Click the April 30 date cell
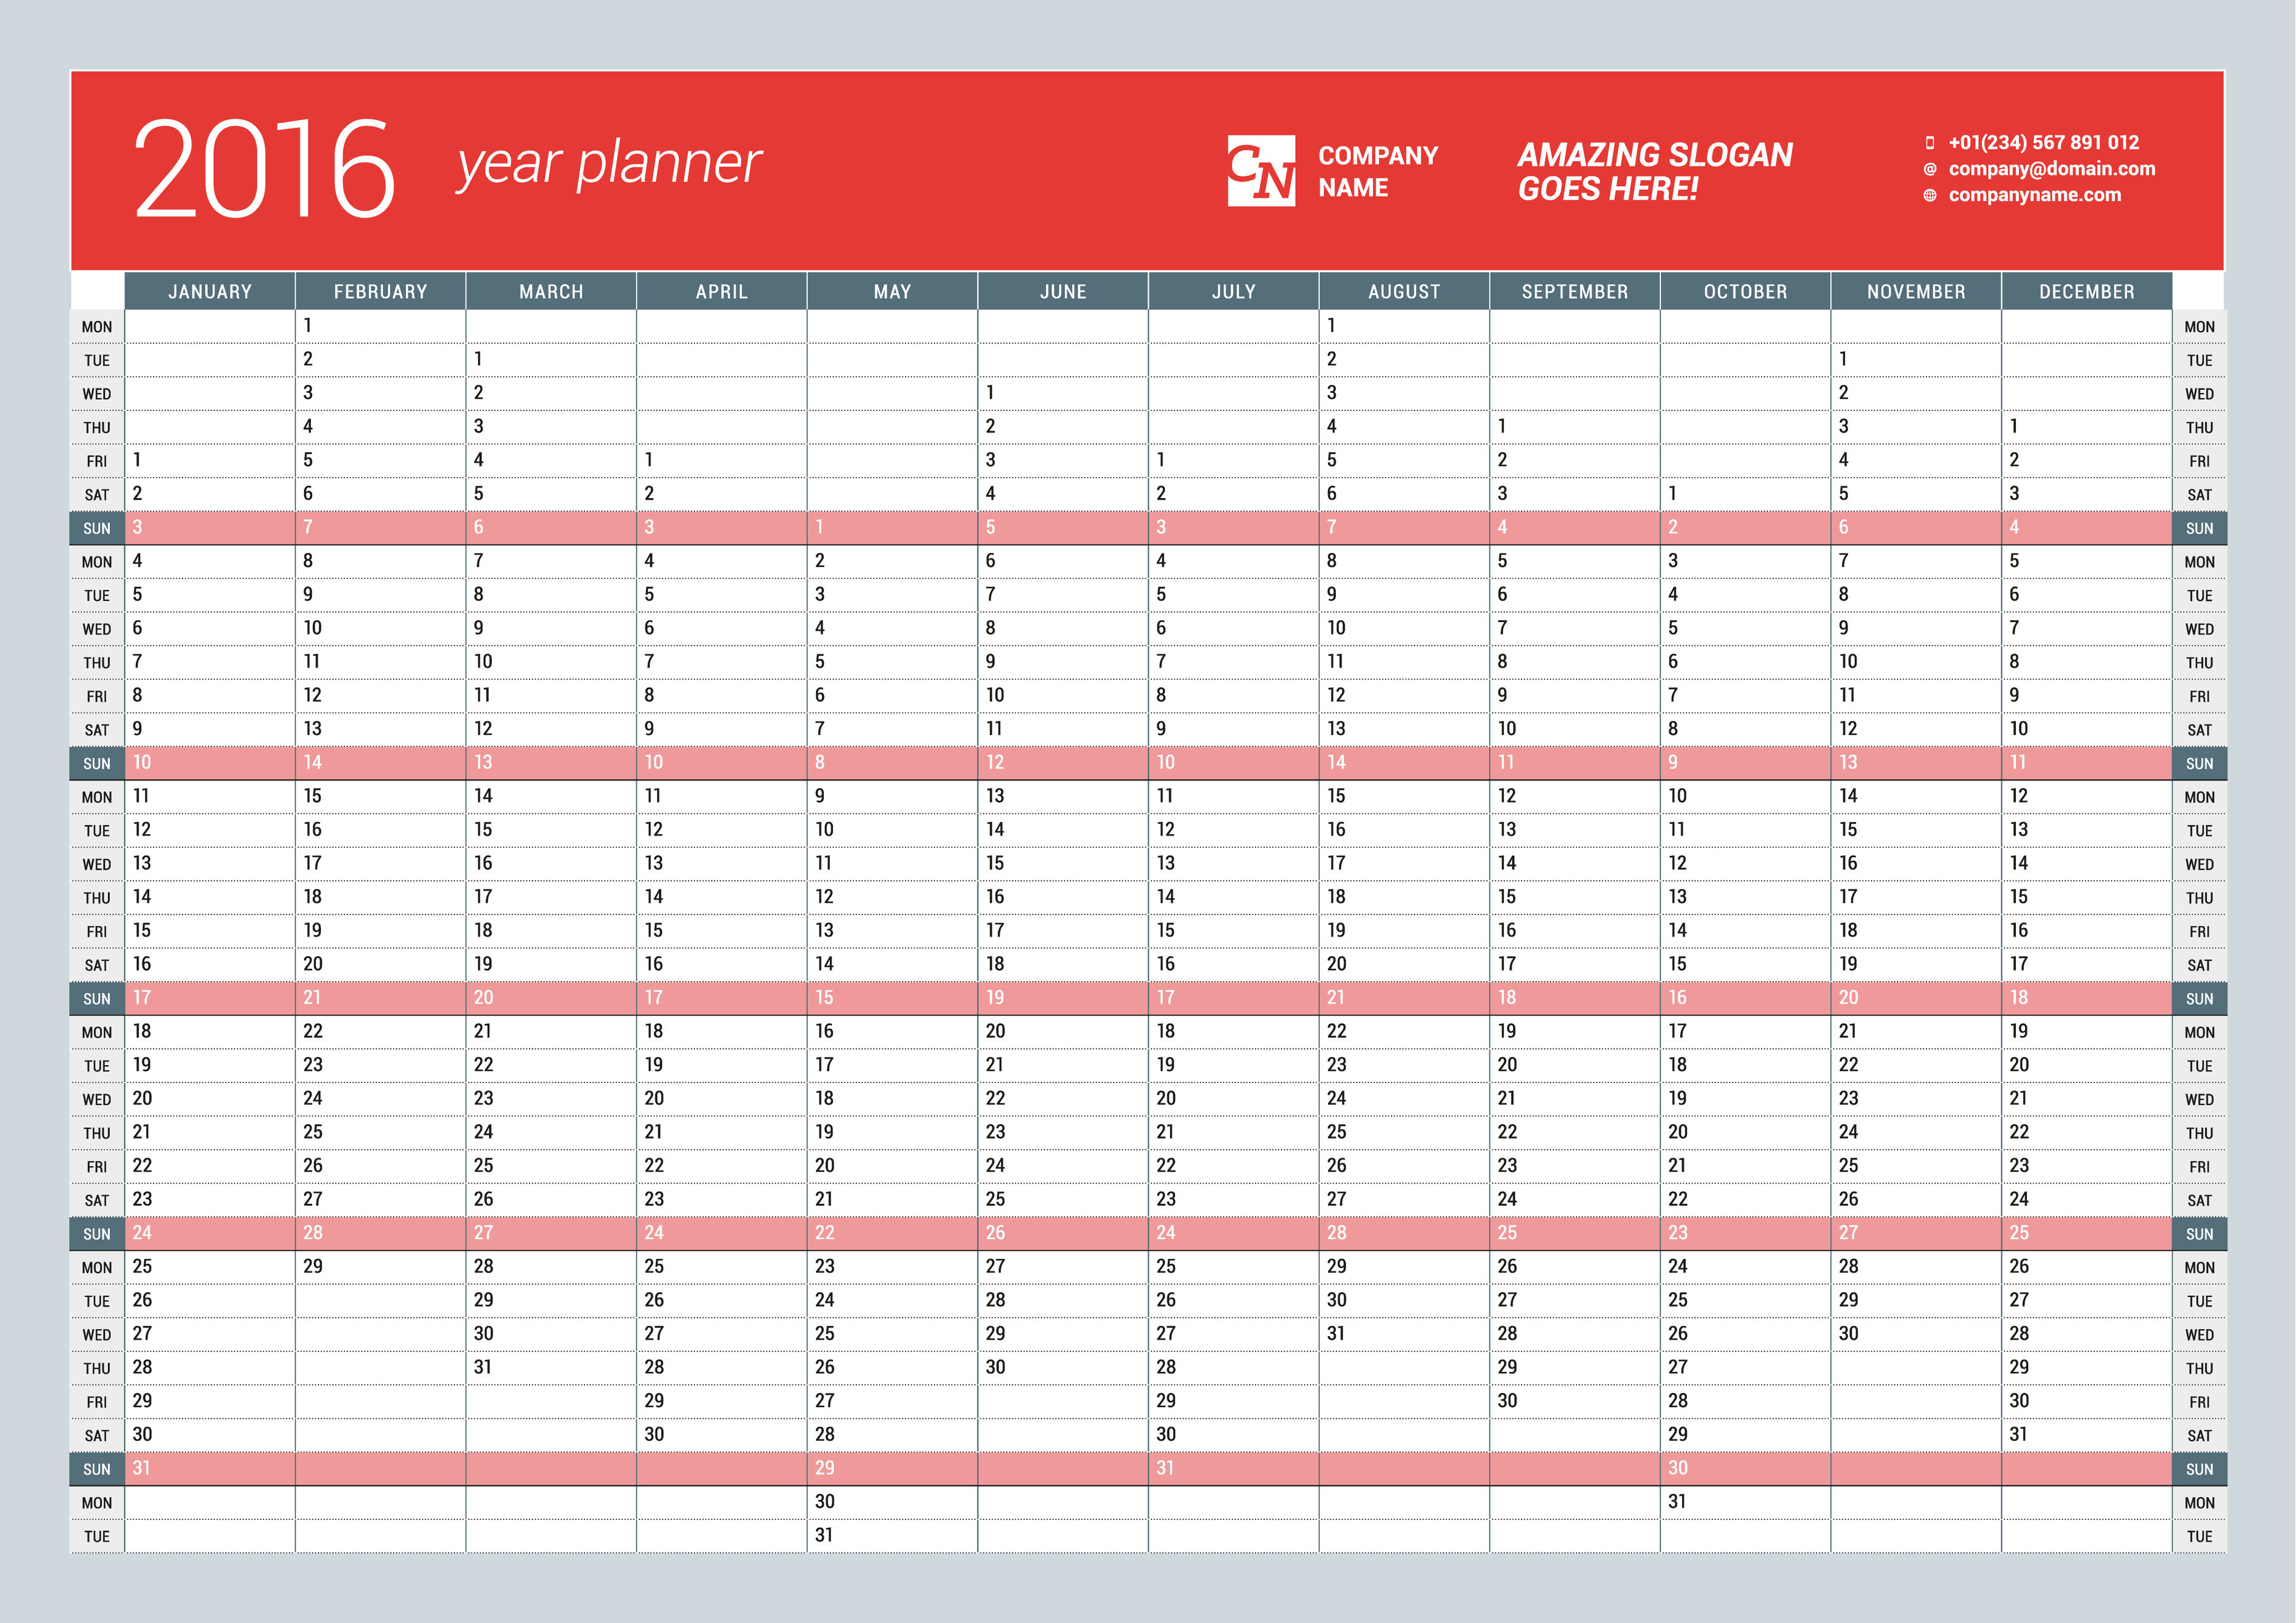 722,1434
